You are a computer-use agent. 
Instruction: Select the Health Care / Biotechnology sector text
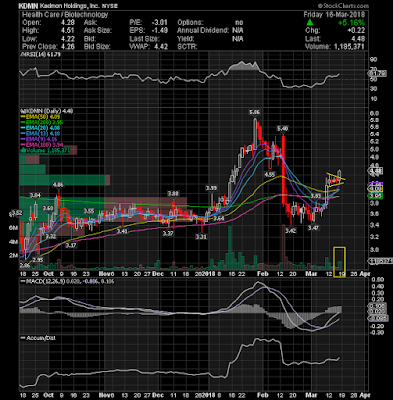point(65,15)
